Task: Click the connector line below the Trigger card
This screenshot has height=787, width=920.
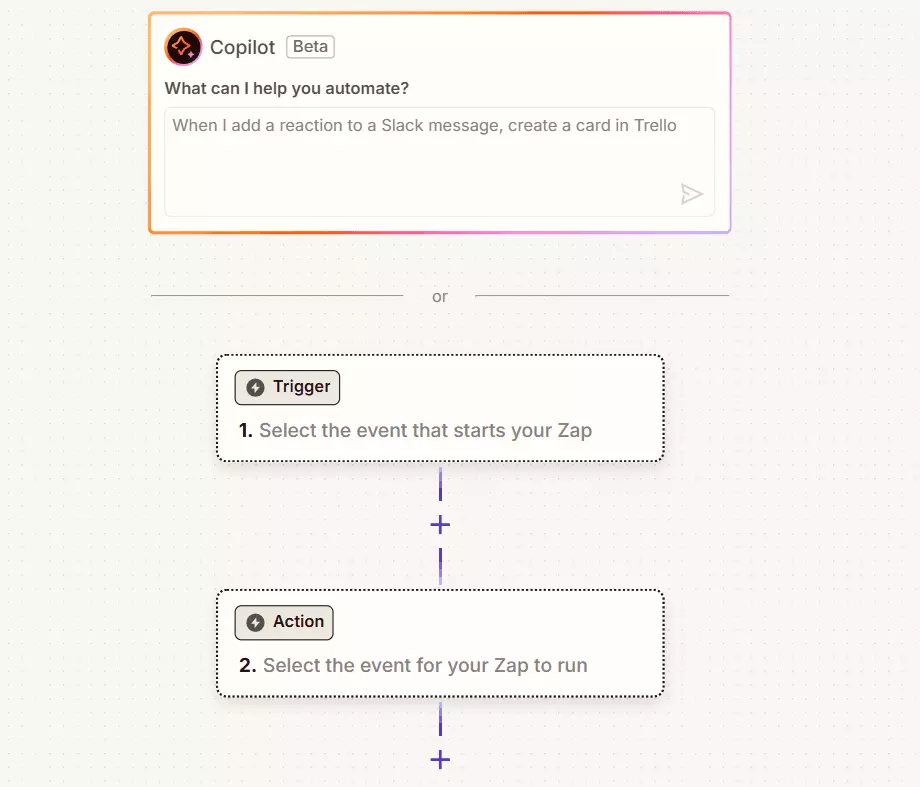Action: coord(440,485)
